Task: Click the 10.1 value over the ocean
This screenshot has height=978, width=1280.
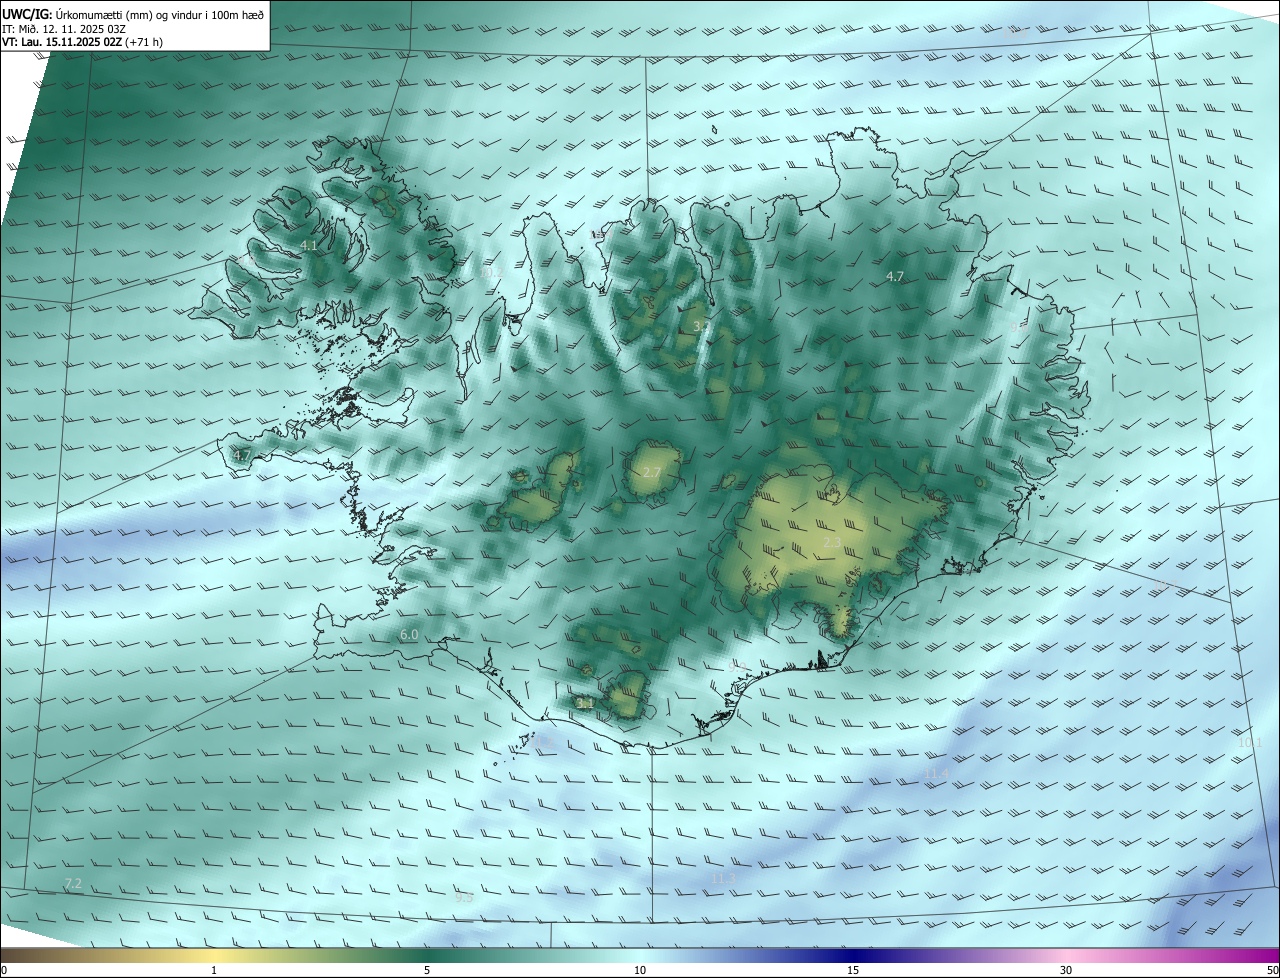Action: tap(1250, 743)
